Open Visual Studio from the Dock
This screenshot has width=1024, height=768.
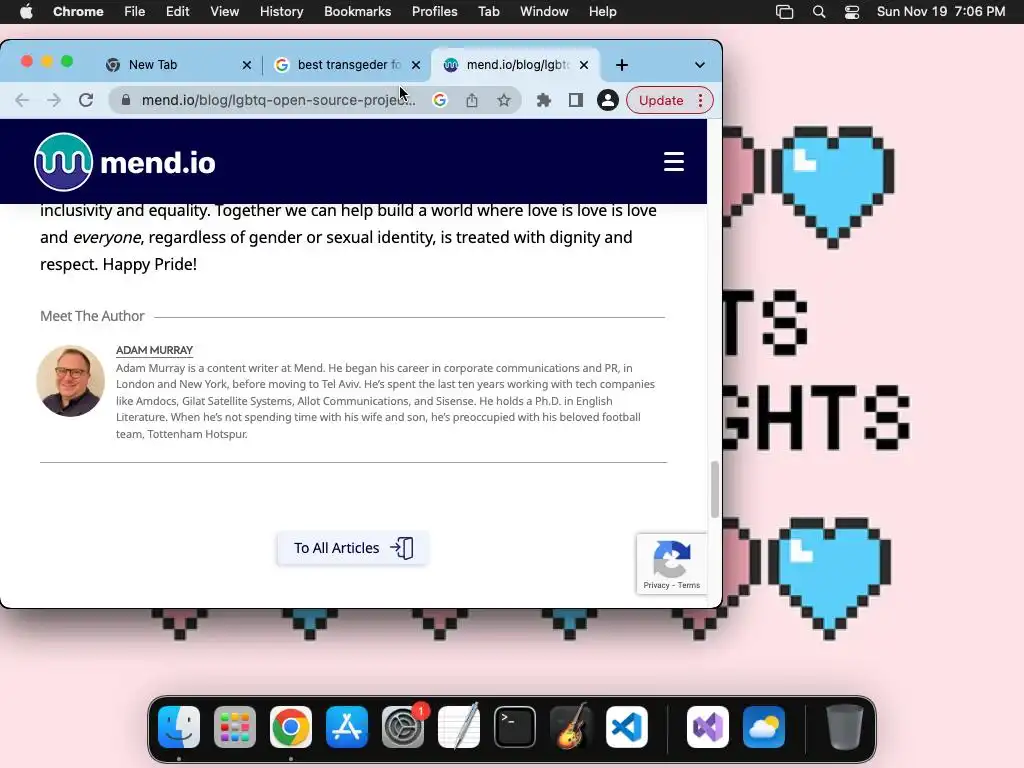coord(708,726)
